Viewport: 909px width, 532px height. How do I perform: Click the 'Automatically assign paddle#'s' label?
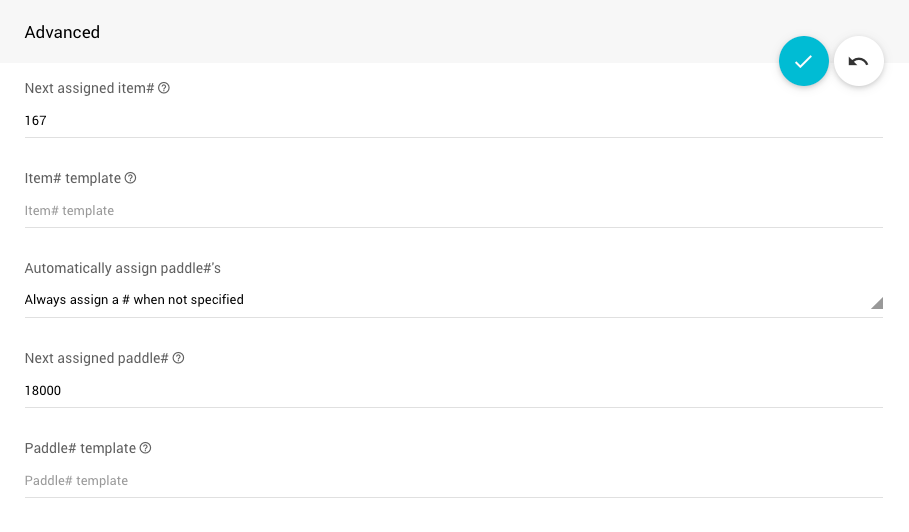[x=122, y=268]
